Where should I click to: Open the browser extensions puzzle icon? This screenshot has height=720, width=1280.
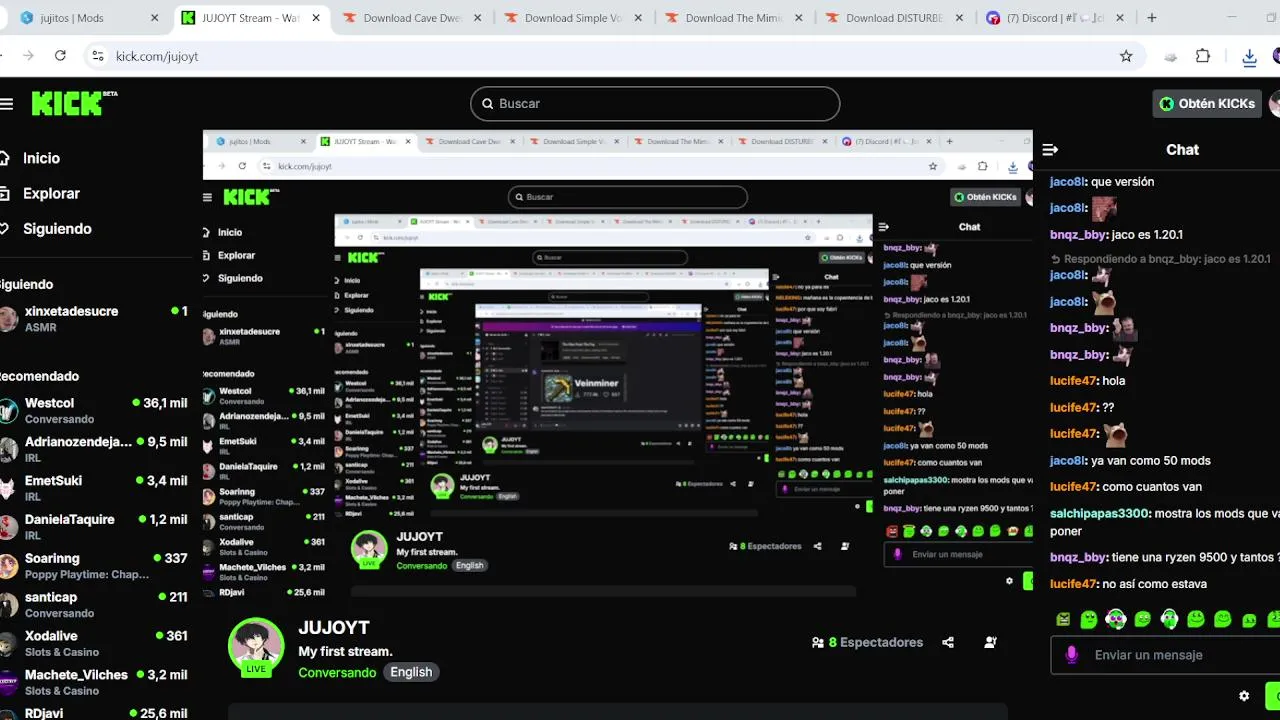point(1203,56)
